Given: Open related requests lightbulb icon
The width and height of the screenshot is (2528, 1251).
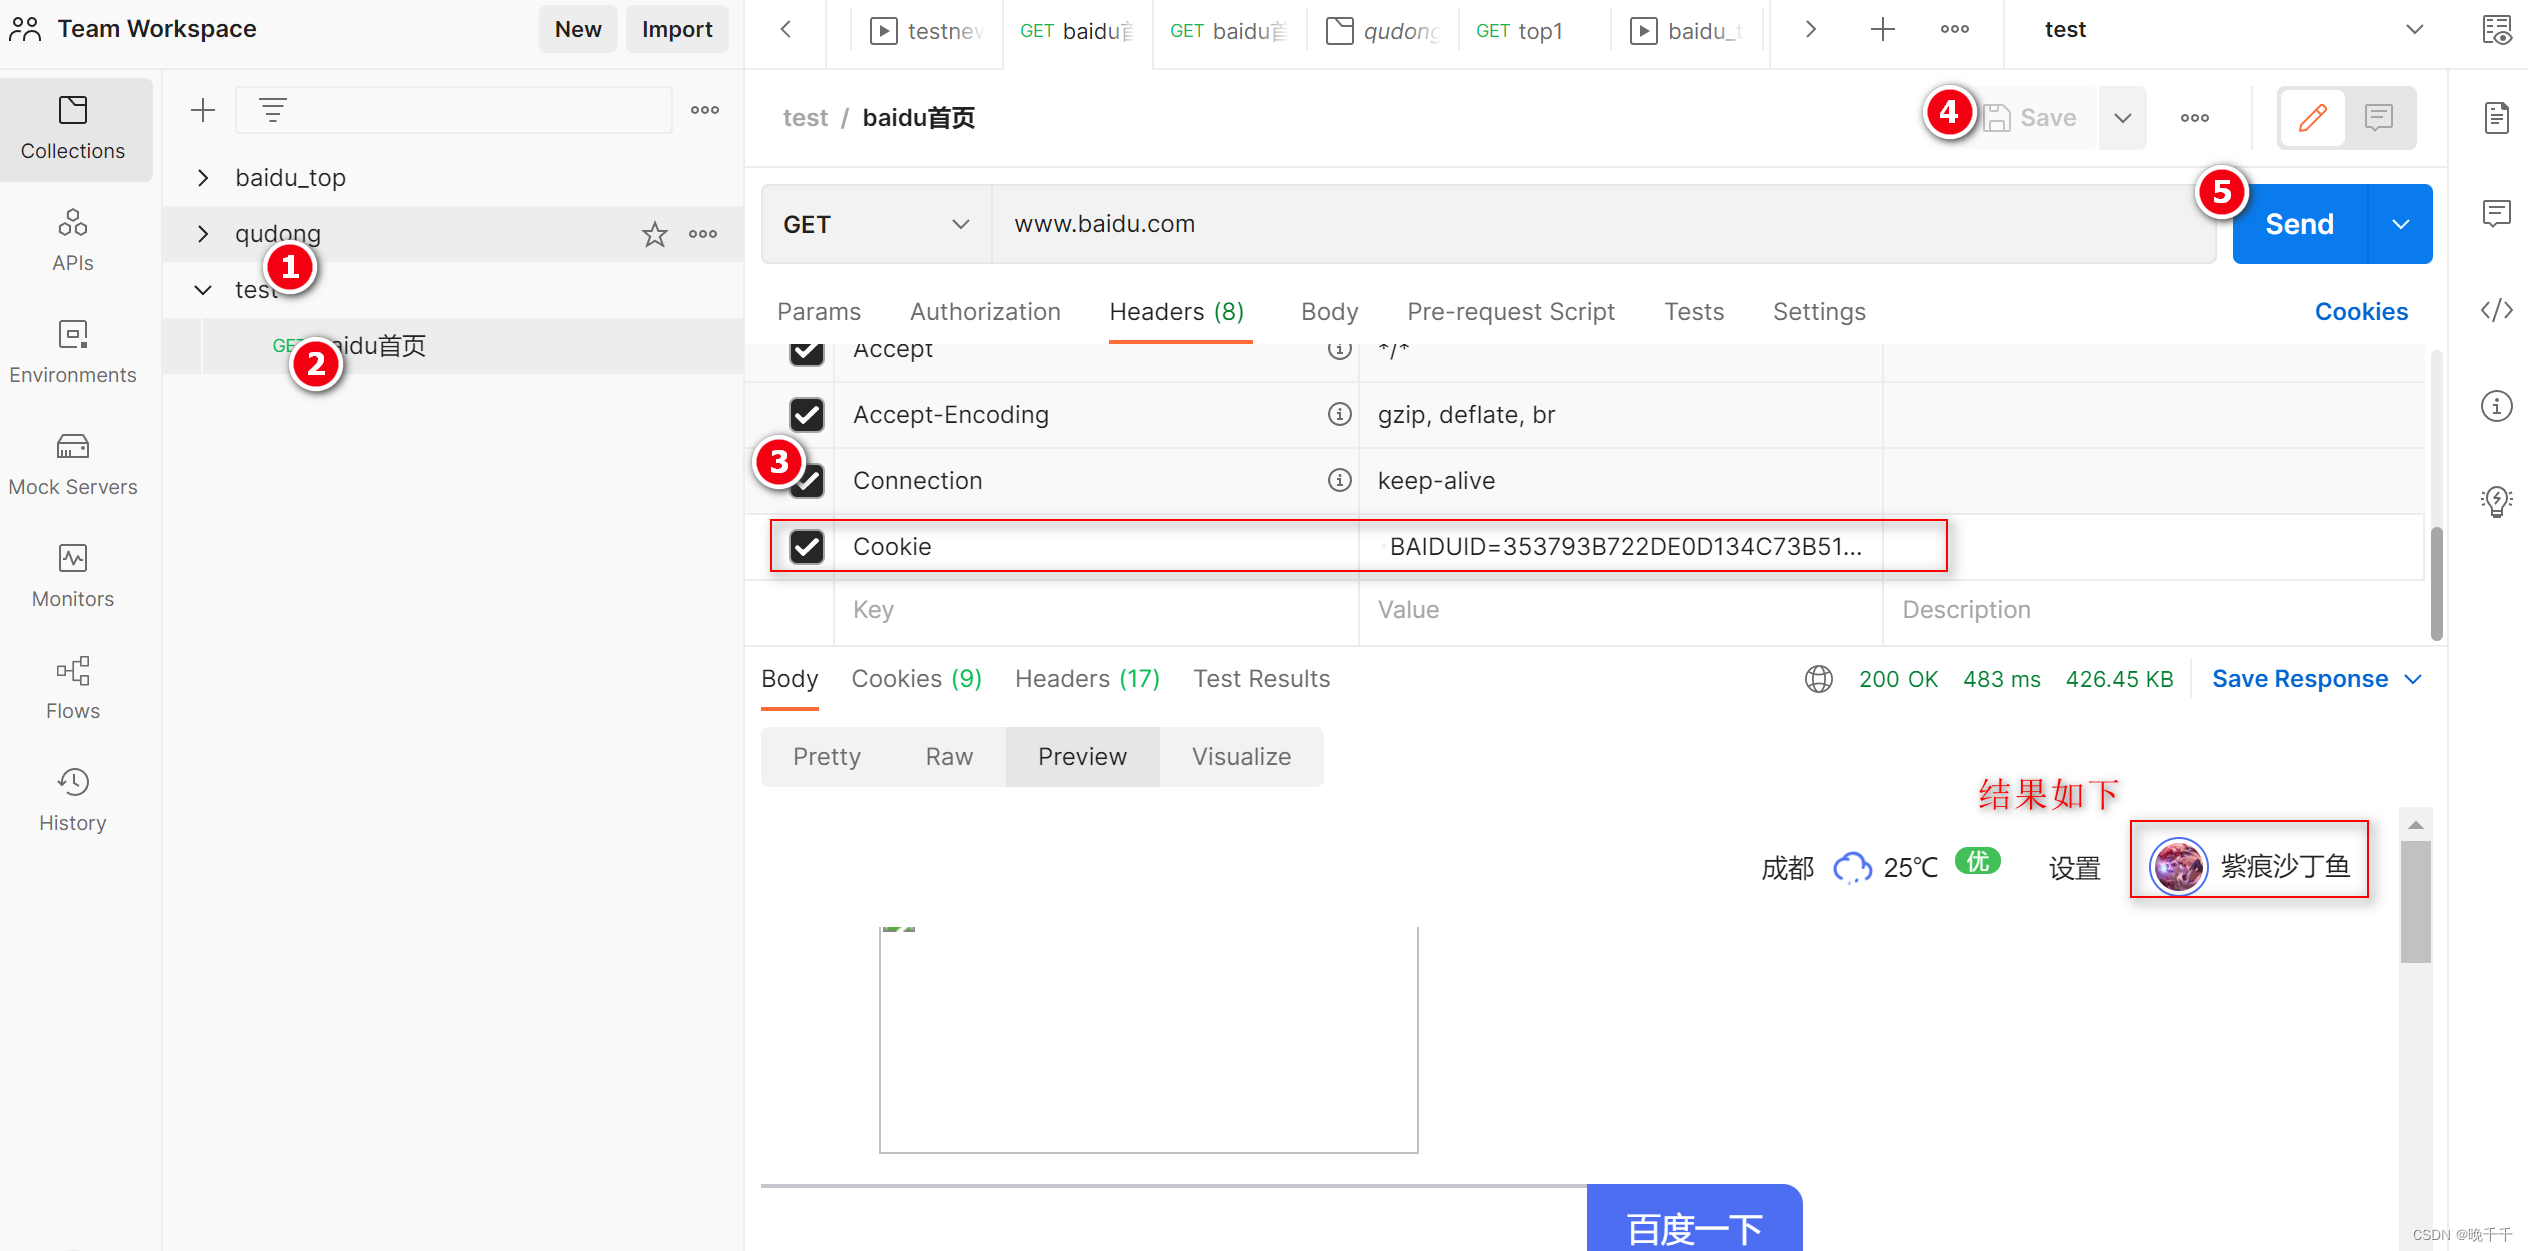Looking at the screenshot, I should tap(2497, 501).
